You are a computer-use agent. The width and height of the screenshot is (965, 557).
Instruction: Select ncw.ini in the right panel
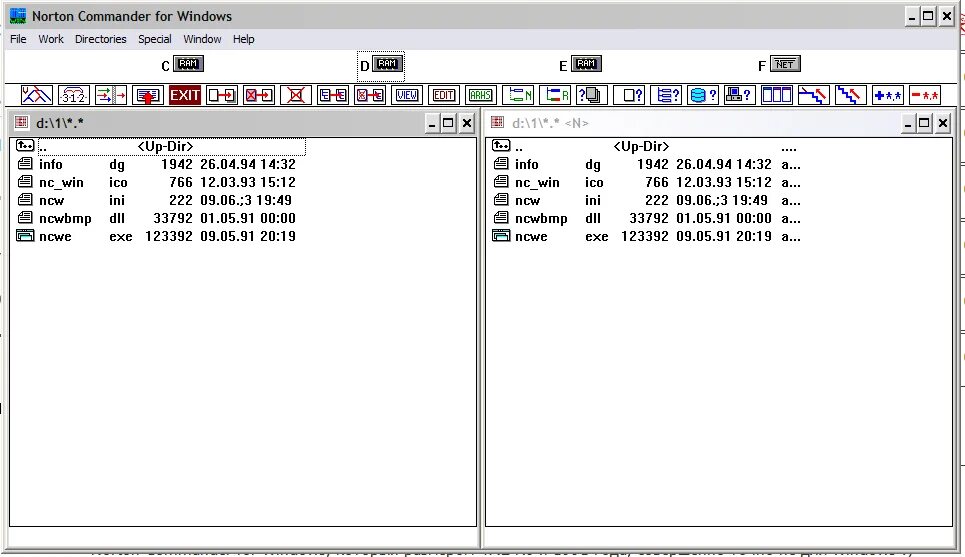[x=646, y=200]
